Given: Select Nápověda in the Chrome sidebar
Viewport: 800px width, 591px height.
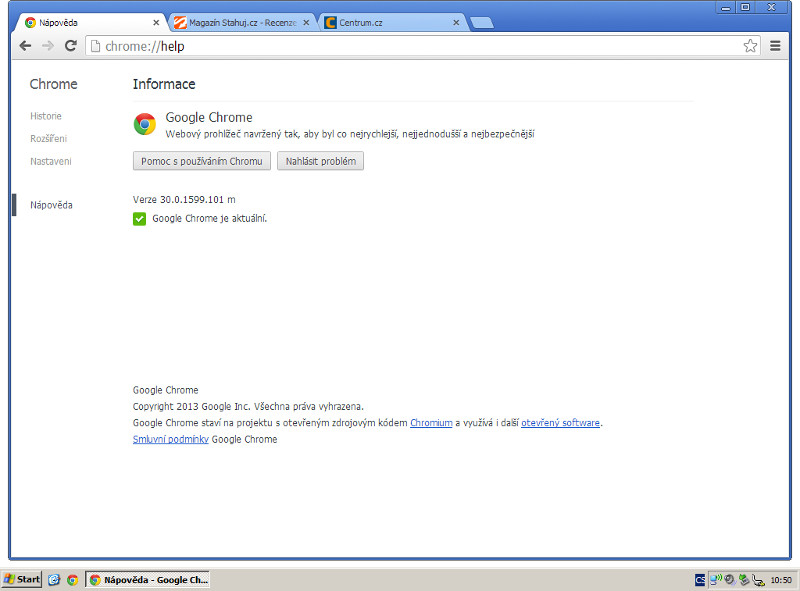Looking at the screenshot, I should [x=51, y=205].
